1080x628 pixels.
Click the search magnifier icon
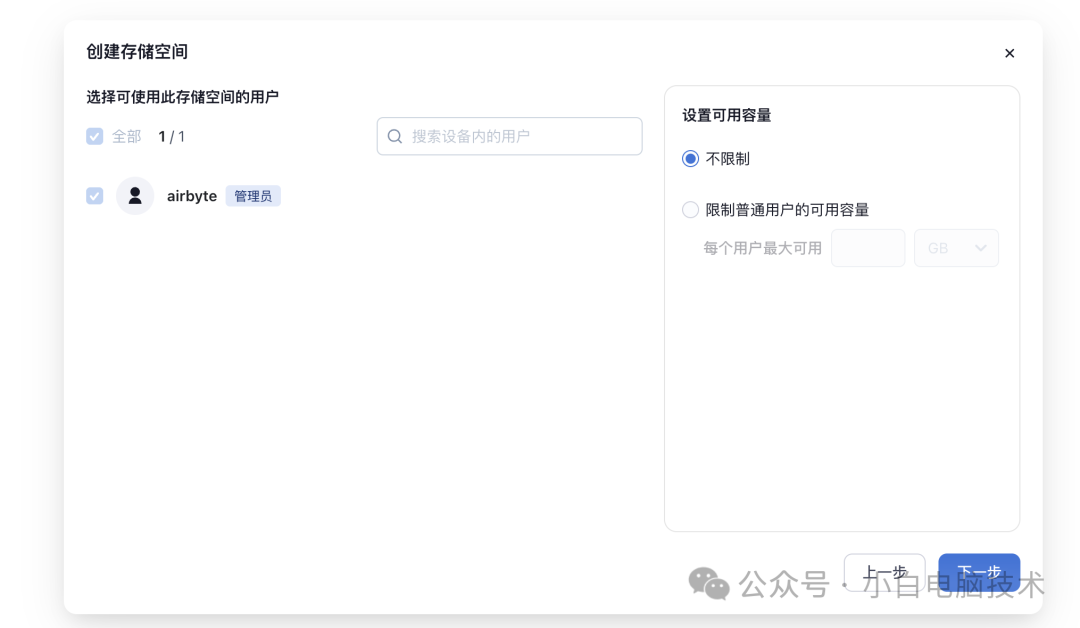tap(395, 136)
